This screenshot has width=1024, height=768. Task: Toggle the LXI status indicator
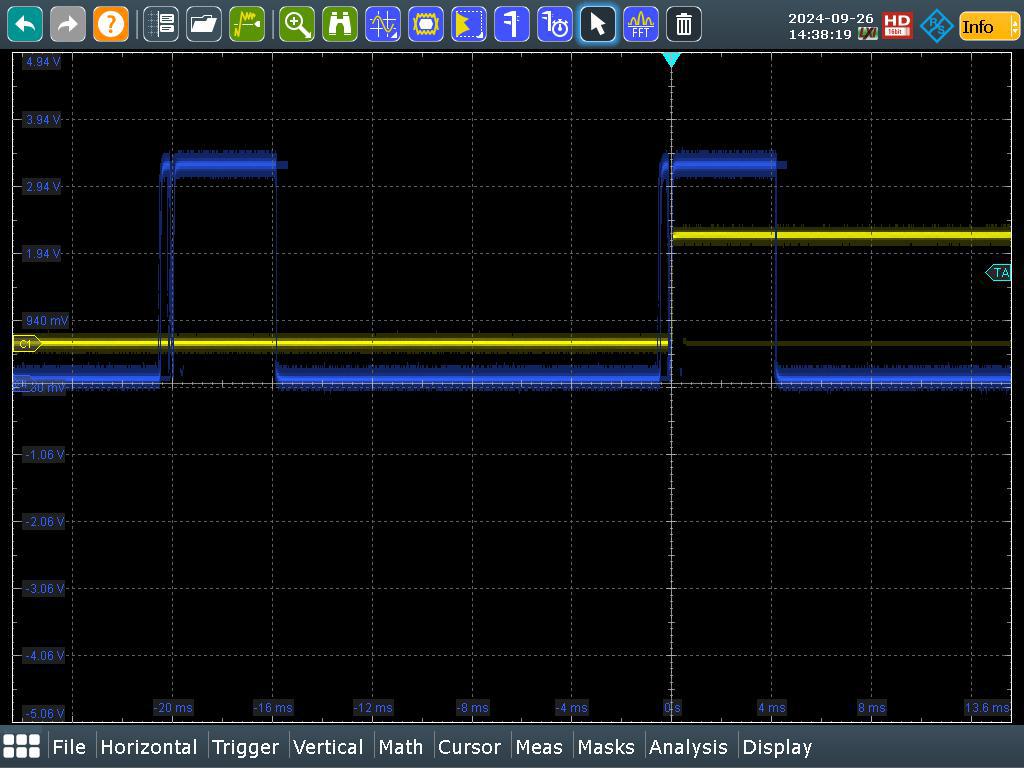click(867, 34)
